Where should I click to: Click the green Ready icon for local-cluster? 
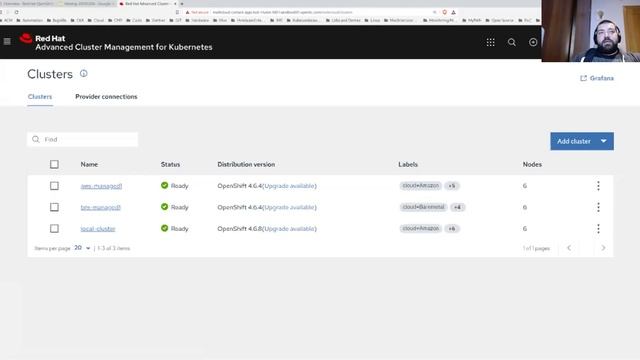pyautogui.click(x=164, y=228)
